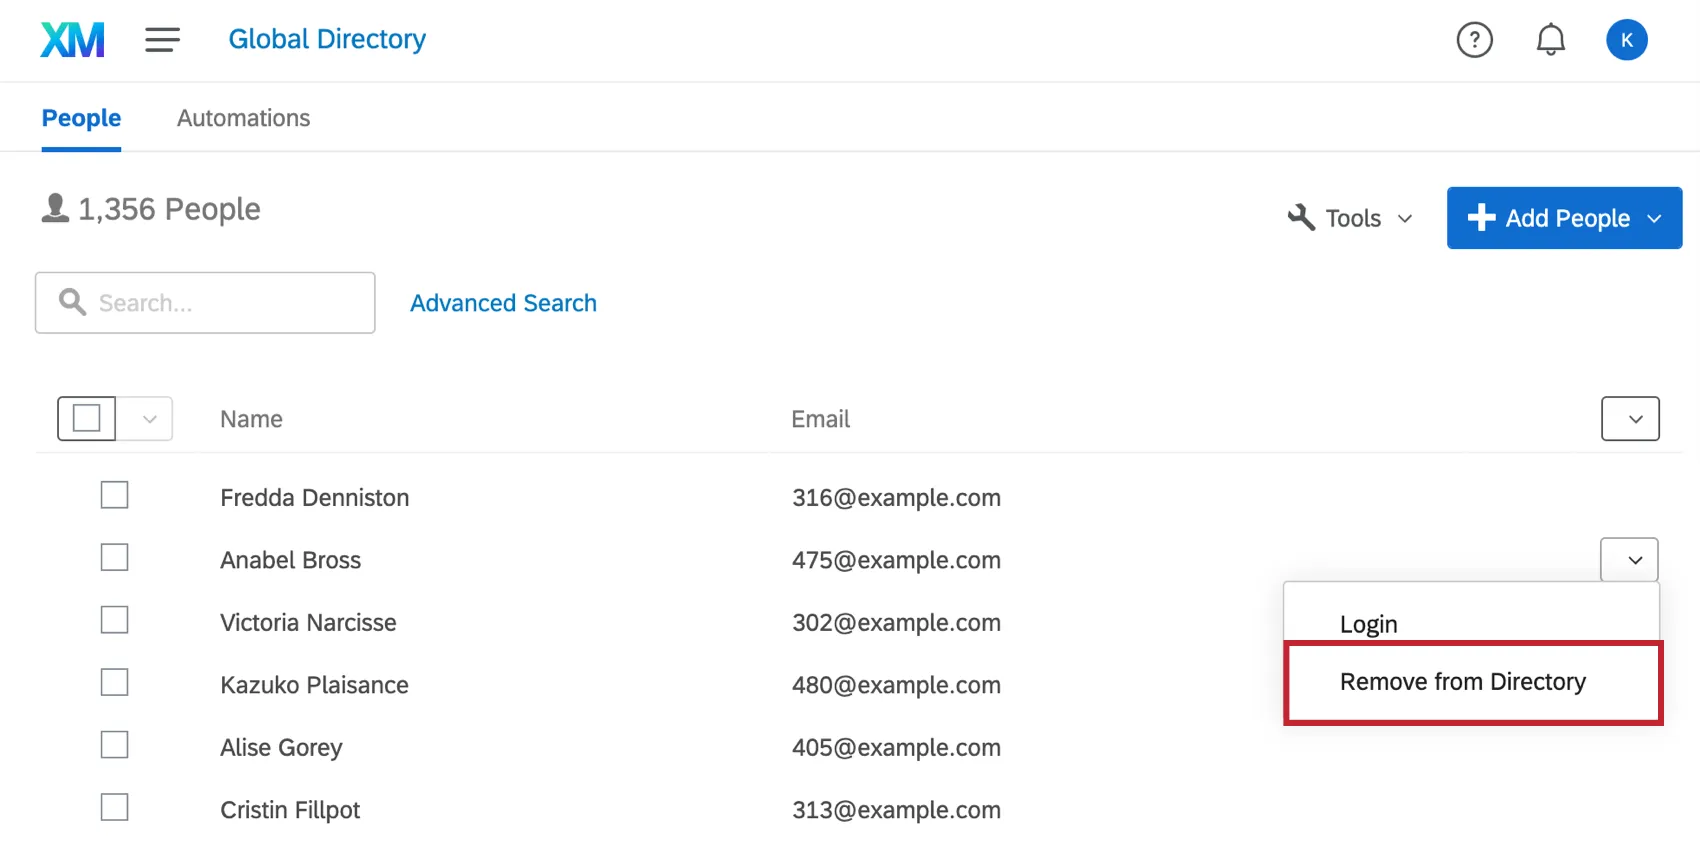1700x848 pixels.
Task: Check the box for Fredda Denniston
Action: (115, 495)
